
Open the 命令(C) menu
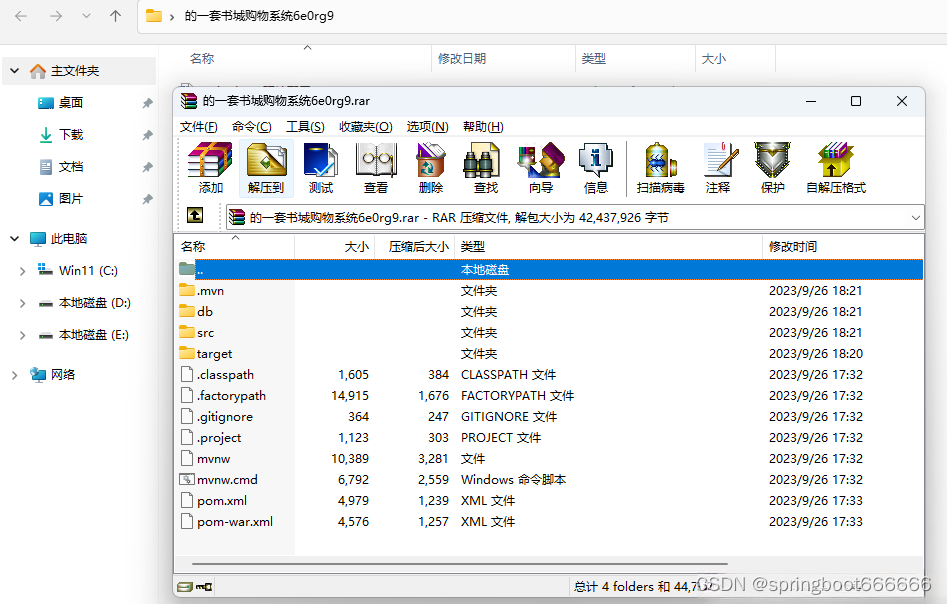coord(252,127)
